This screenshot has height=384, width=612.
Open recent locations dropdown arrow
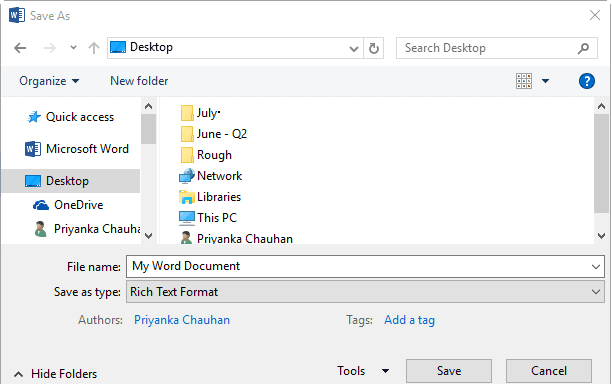pos(73,48)
